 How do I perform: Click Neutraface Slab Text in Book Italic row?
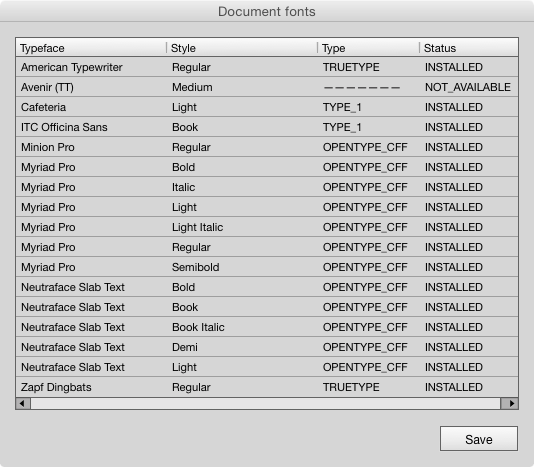click(x=73, y=327)
